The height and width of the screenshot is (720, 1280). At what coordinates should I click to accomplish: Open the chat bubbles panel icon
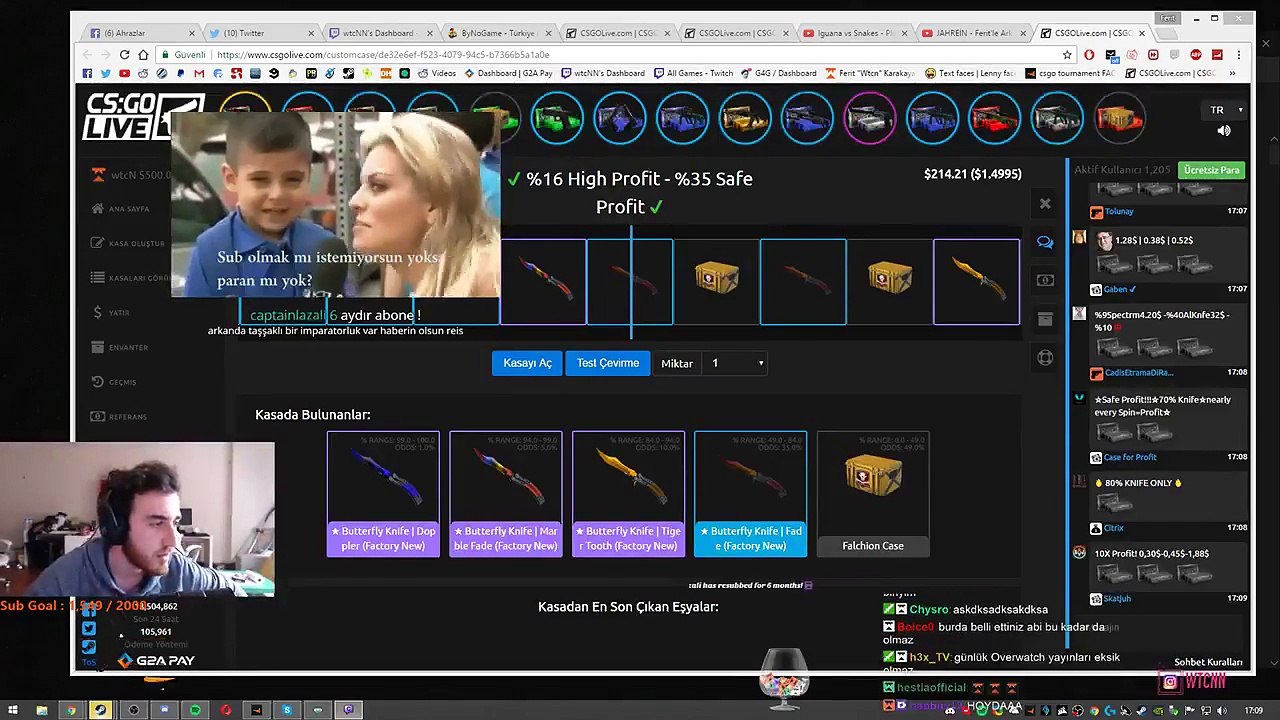[1045, 242]
